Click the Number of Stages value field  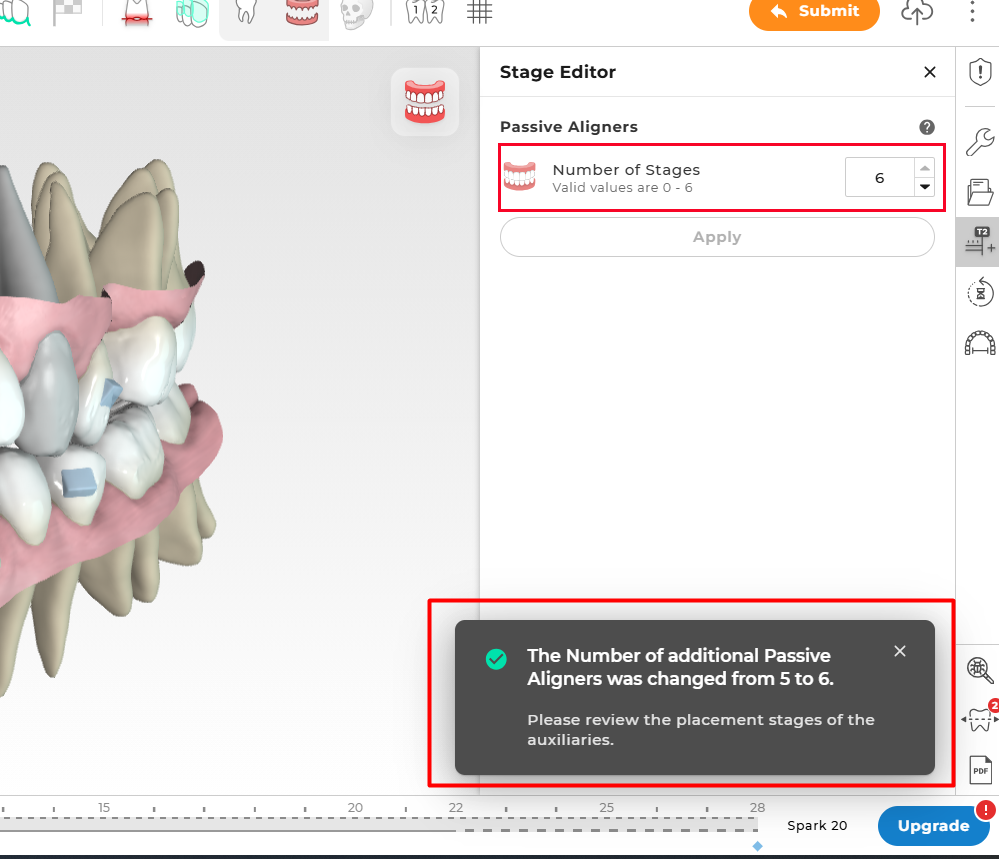pos(879,177)
